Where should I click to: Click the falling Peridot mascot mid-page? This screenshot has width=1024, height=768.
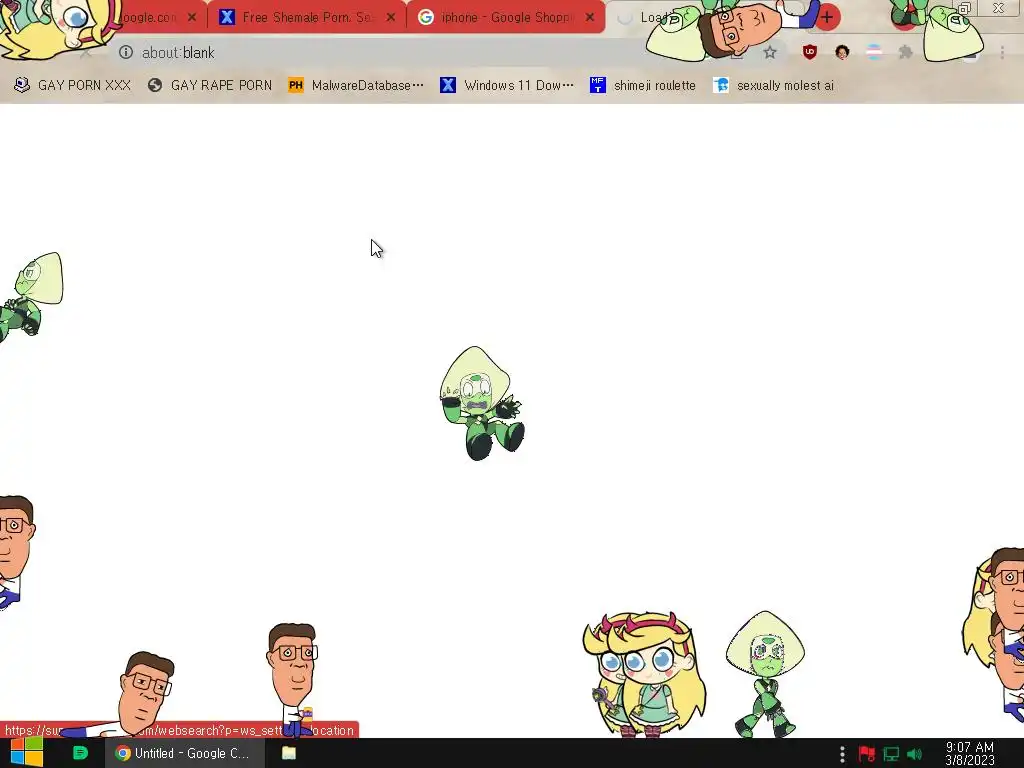click(x=482, y=403)
